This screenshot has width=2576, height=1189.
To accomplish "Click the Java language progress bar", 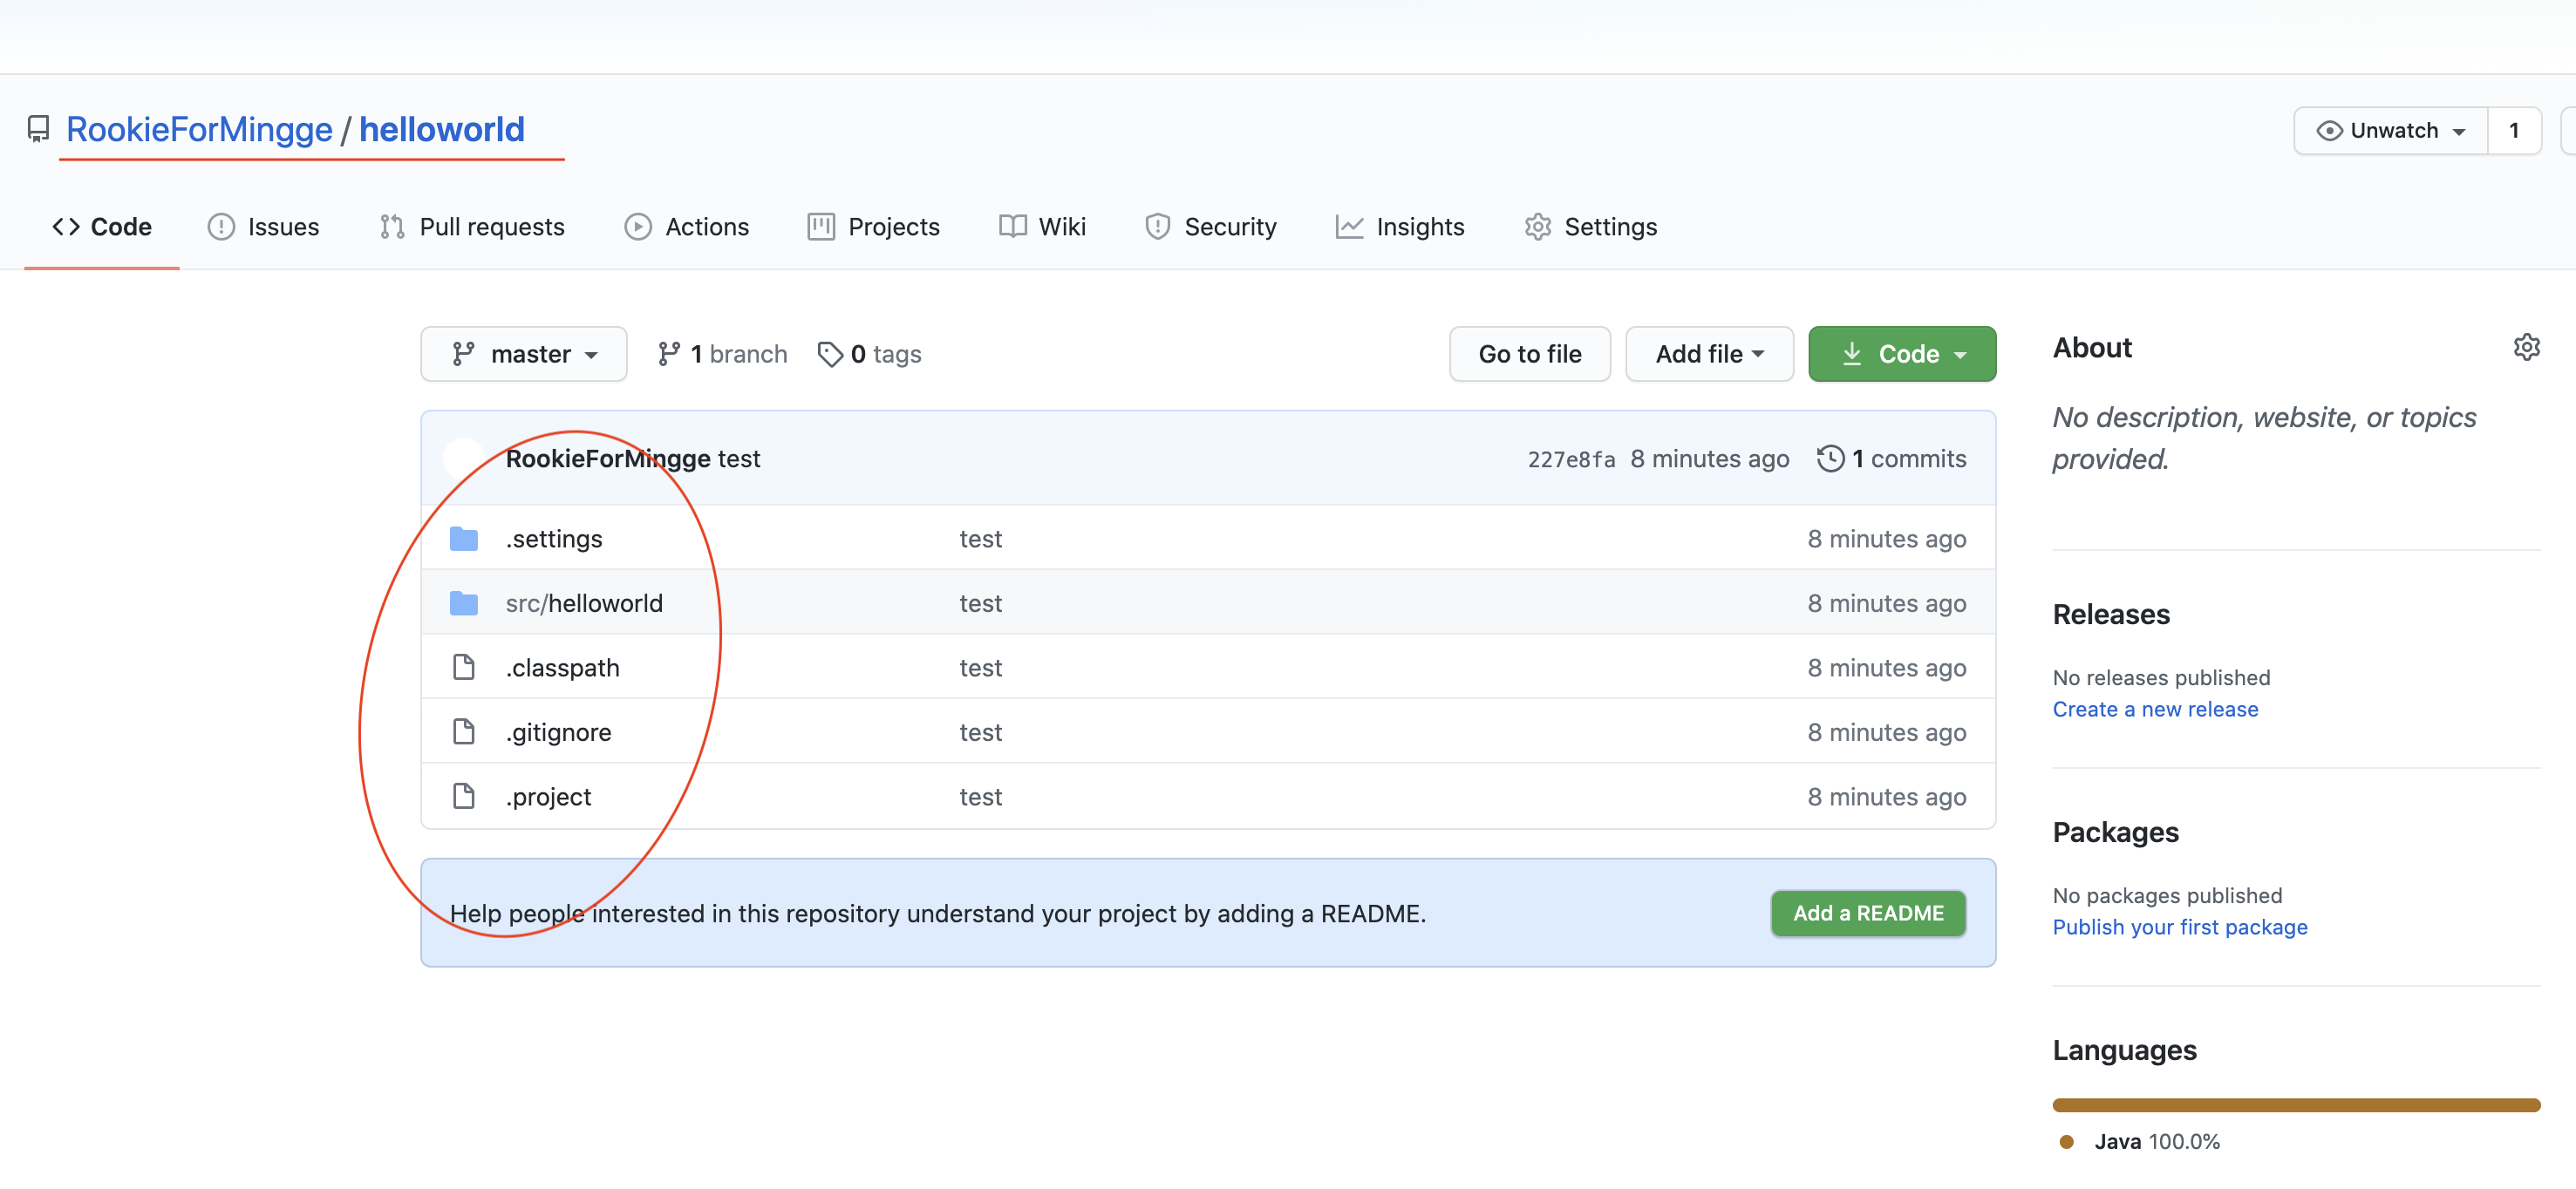I will [x=2296, y=1105].
